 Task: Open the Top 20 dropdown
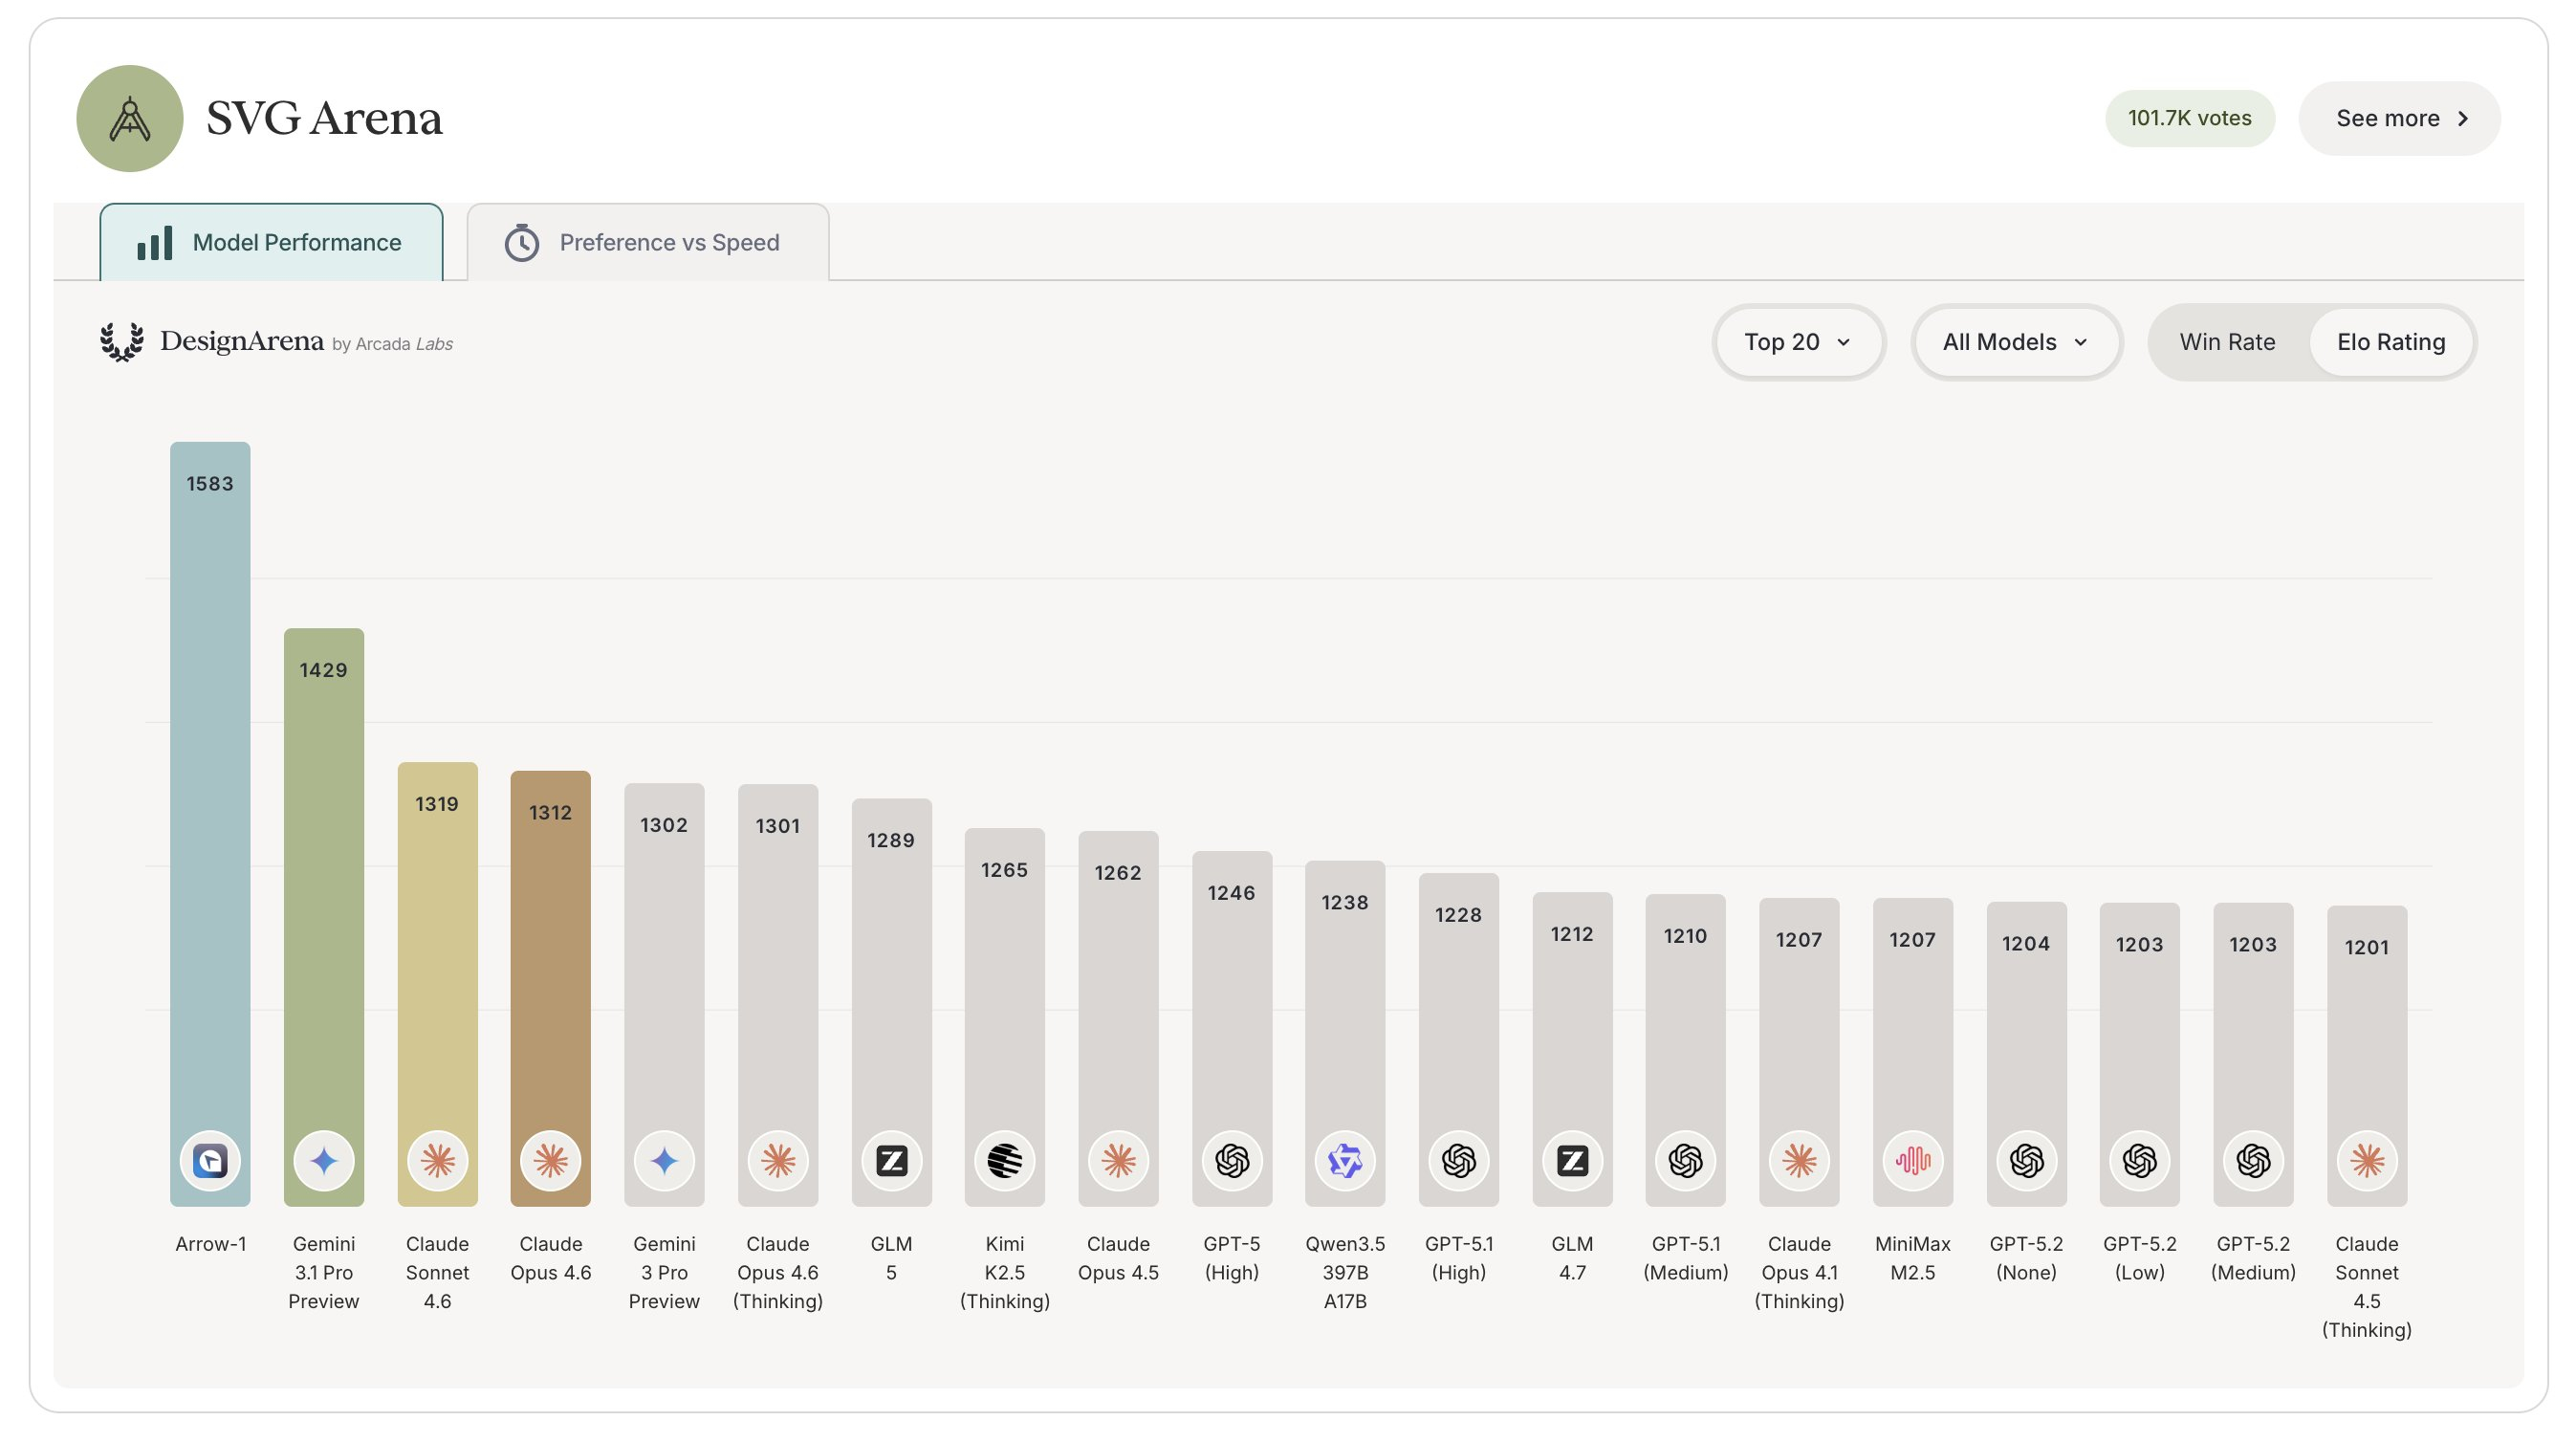(x=1797, y=342)
